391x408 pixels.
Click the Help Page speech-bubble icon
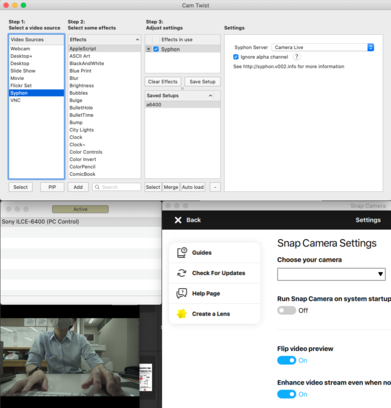point(182,293)
